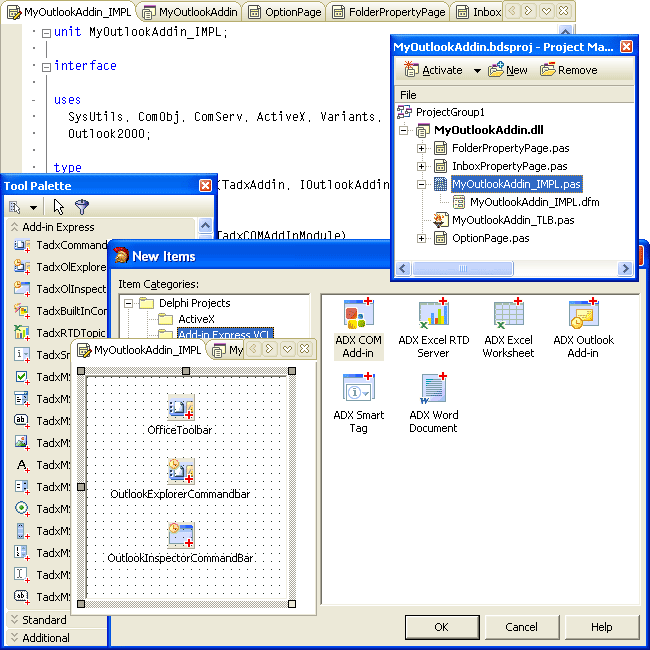Select the OutlookInspectorCommandBar component
Screen dimensions: 650x650
click(x=181, y=533)
